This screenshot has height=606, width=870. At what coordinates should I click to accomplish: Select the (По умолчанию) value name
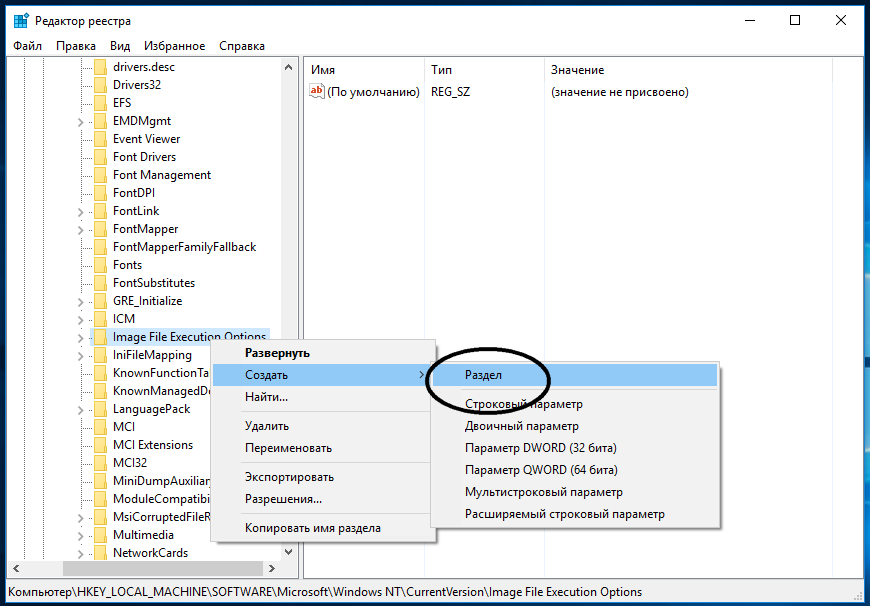(373, 92)
